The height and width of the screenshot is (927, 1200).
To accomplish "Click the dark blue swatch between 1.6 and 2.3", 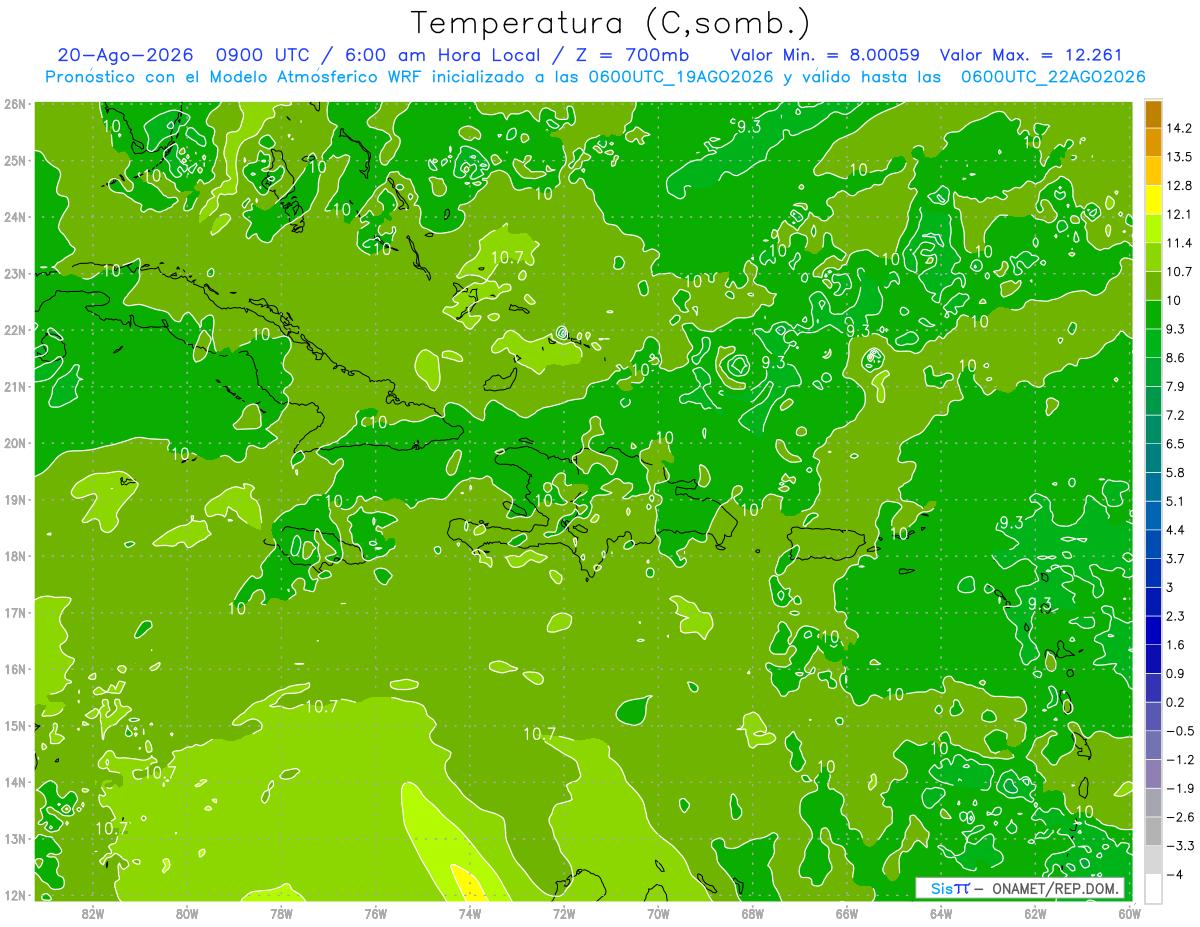I will [1153, 630].
